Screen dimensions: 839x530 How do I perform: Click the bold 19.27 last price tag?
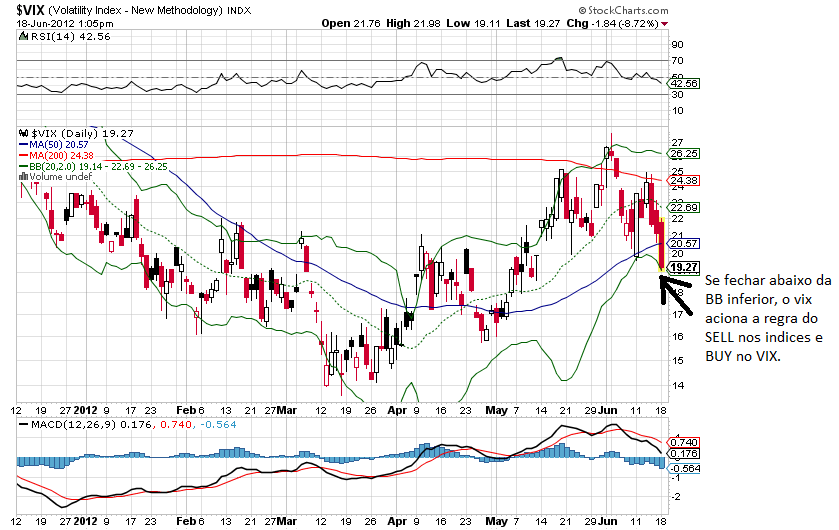684,267
